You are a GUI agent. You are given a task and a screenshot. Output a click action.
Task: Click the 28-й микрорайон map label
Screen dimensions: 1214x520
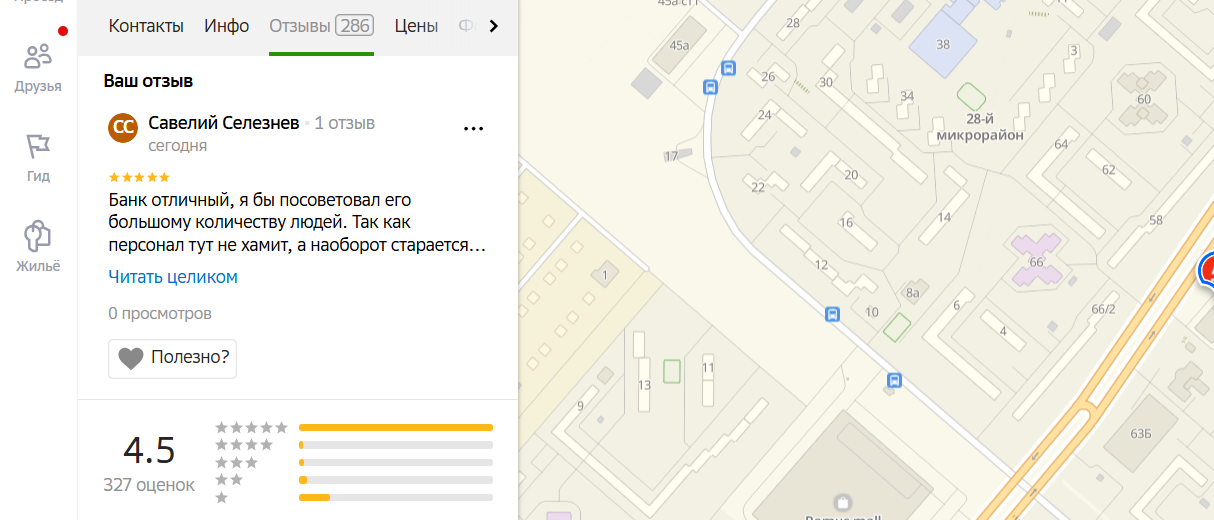pos(980,127)
